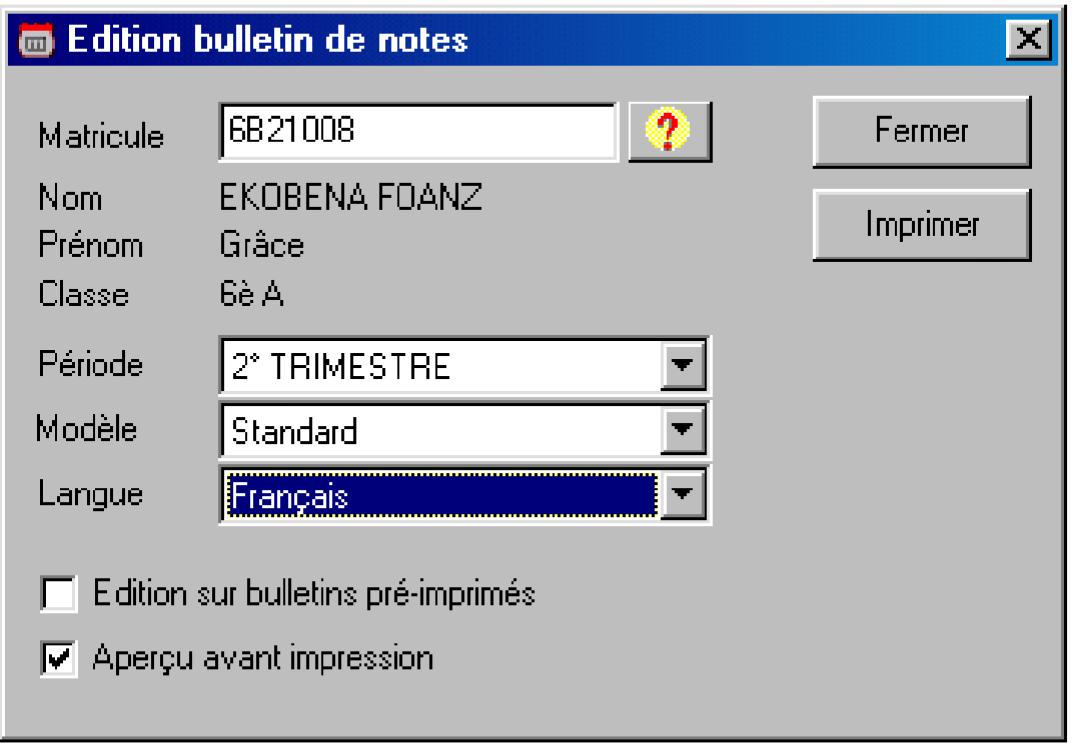Click the Prénom value Grâce
This screenshot has height=751, width=1080.
pos(261,245)
